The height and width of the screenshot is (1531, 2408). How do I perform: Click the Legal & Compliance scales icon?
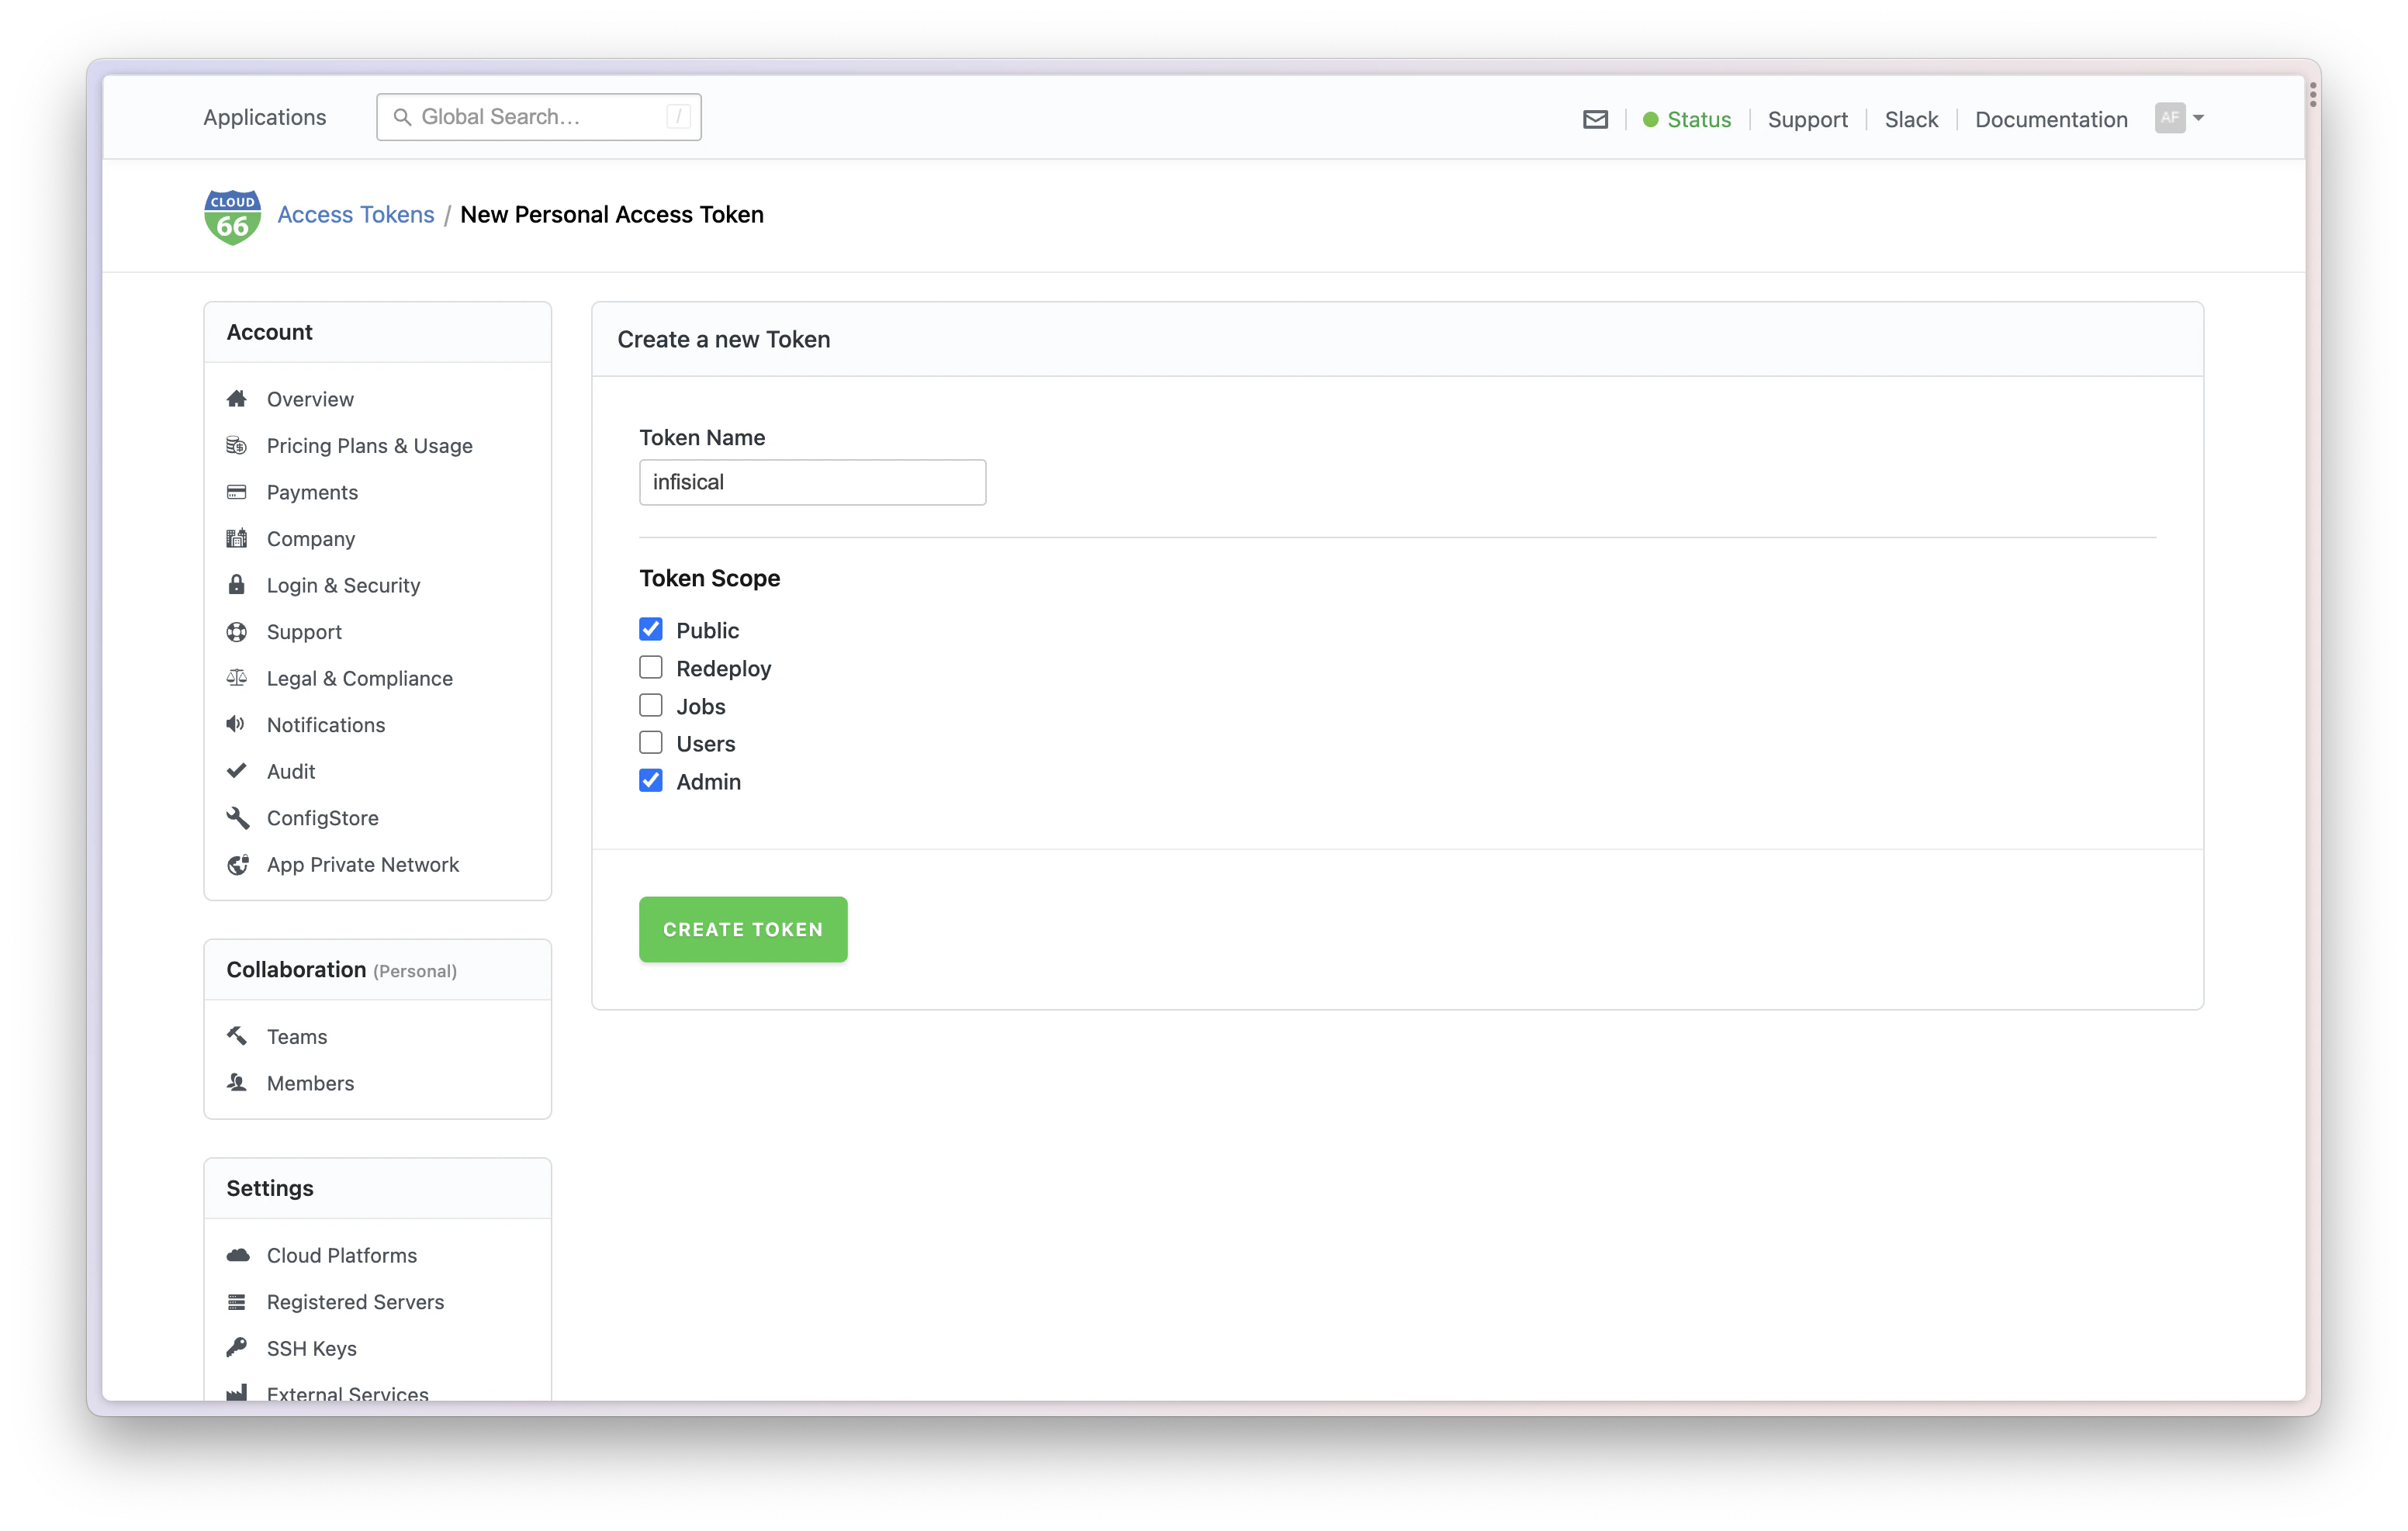(237, 678)
